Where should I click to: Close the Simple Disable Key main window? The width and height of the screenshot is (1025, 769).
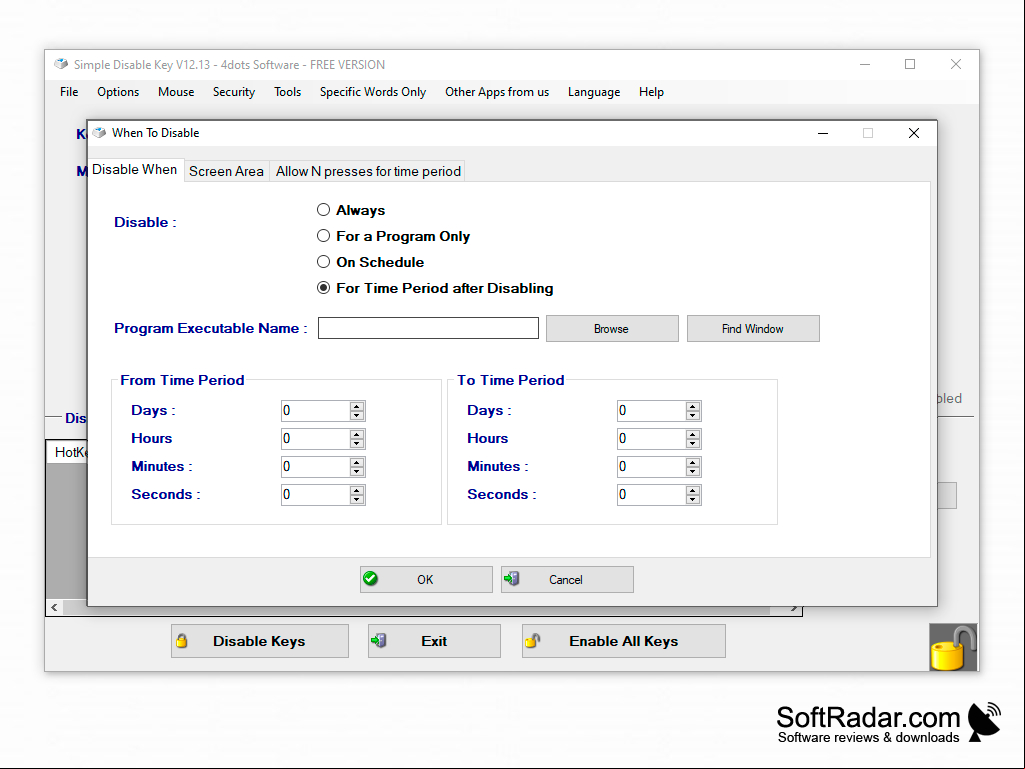coord(956,64)
